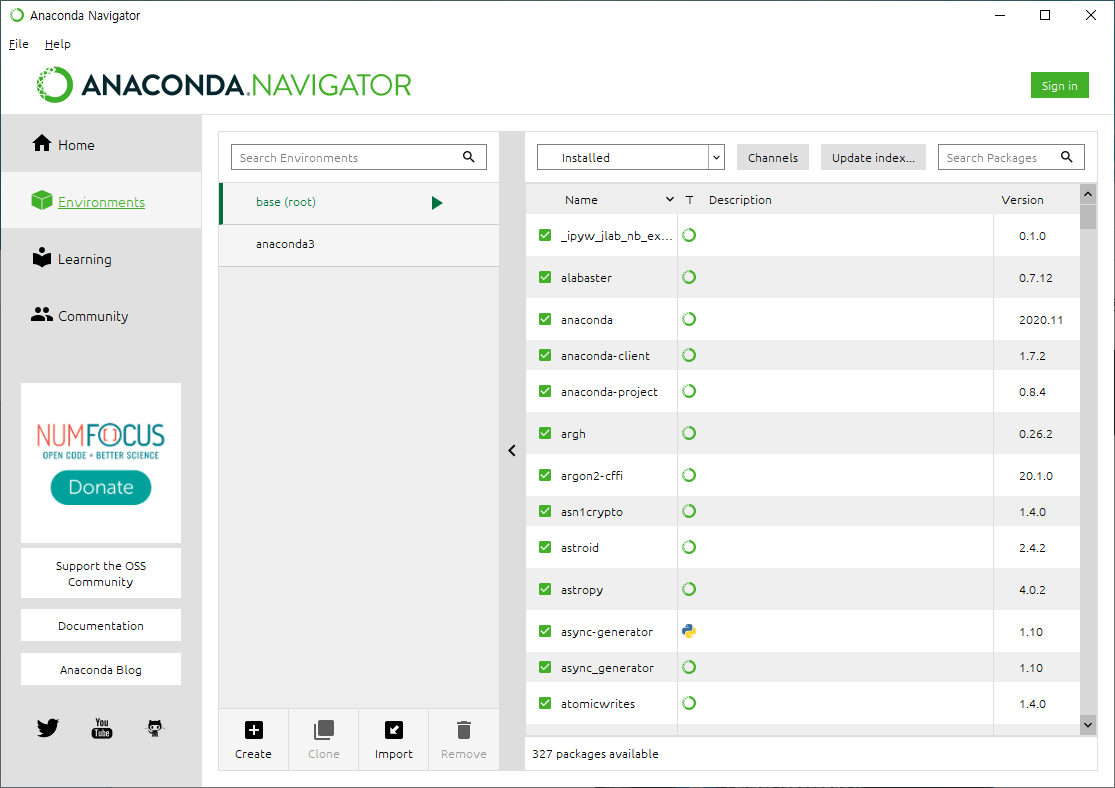The width and height of the screenshot is (1115, 788).
Task: Click the T column header
Action: pos(689,200)
